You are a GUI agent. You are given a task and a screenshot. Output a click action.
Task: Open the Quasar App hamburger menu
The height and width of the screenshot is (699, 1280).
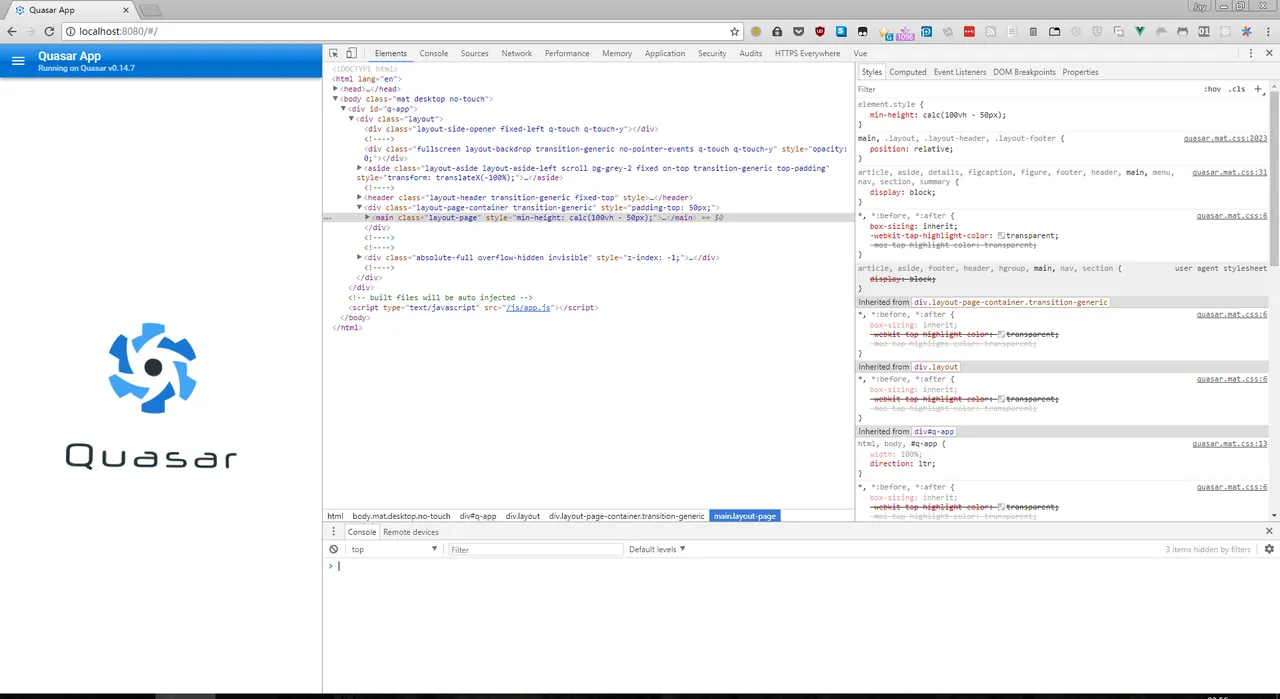[x=17, y=61]
